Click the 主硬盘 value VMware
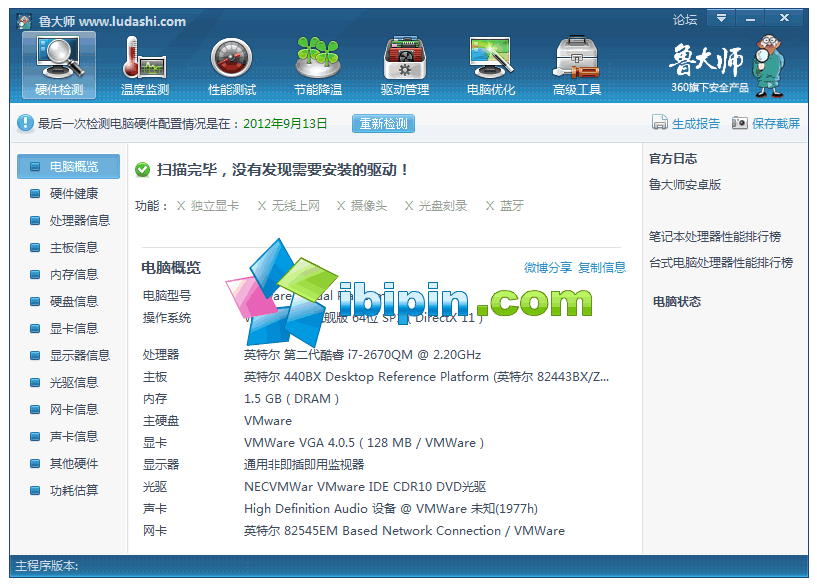Image resolution: width=817 pixels, height=586 pixels. [x=268, y=421]
